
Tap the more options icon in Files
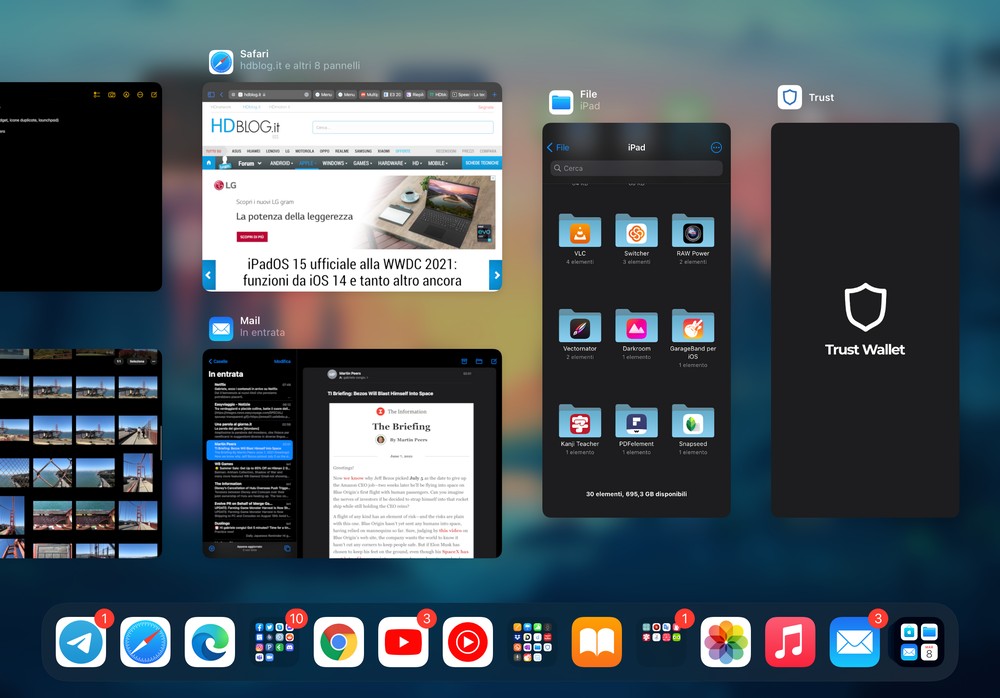(x=716, y=147)
